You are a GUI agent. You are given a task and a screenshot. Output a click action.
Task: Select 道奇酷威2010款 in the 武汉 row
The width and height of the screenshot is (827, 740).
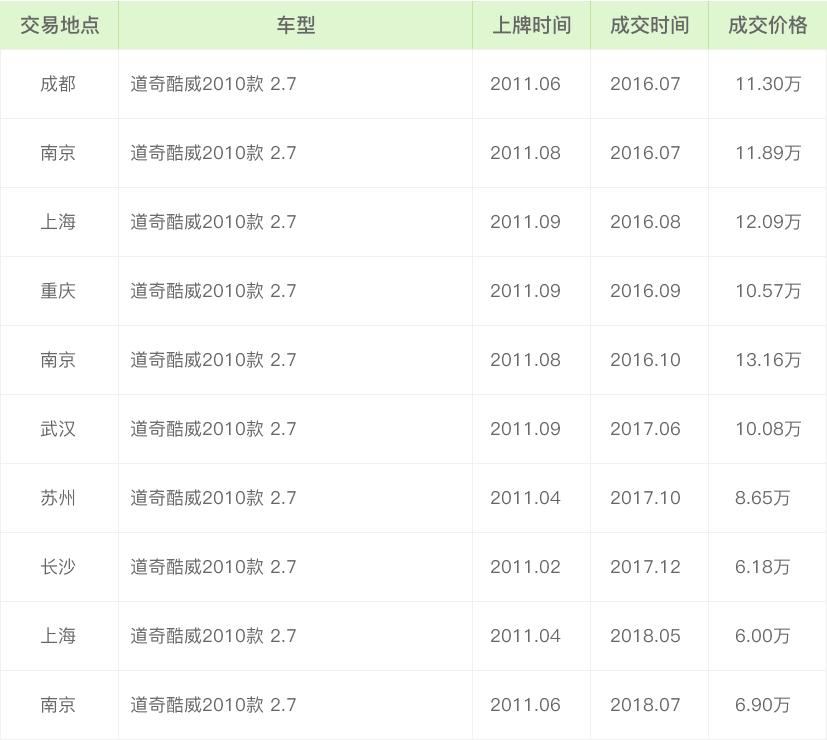click(x=197, y=429)
